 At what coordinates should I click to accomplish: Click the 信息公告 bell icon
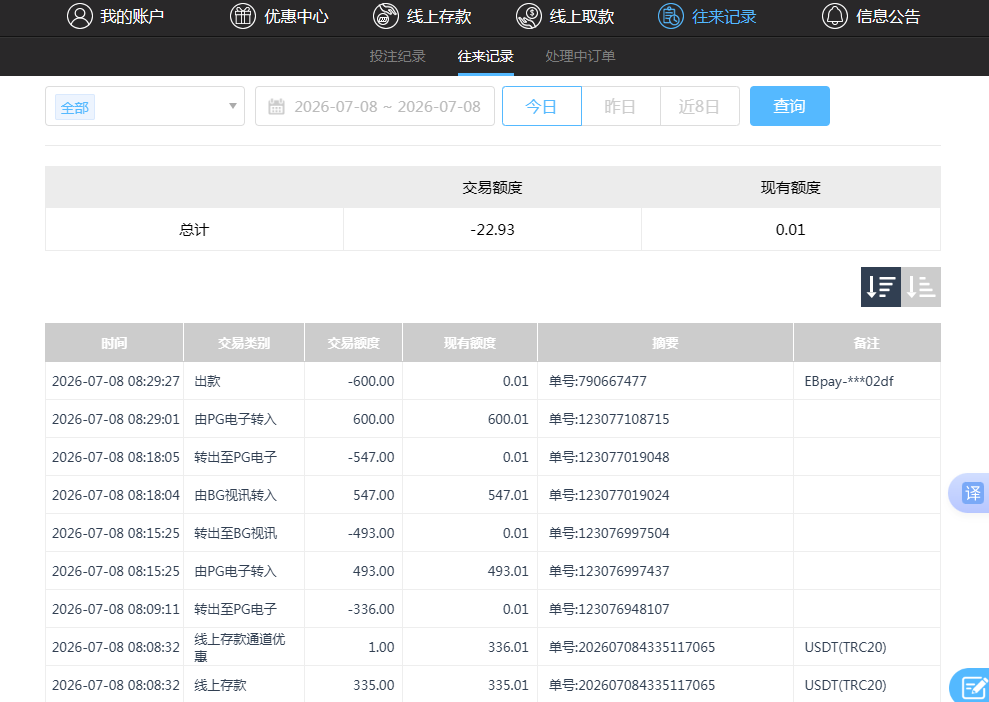[834, 16]
